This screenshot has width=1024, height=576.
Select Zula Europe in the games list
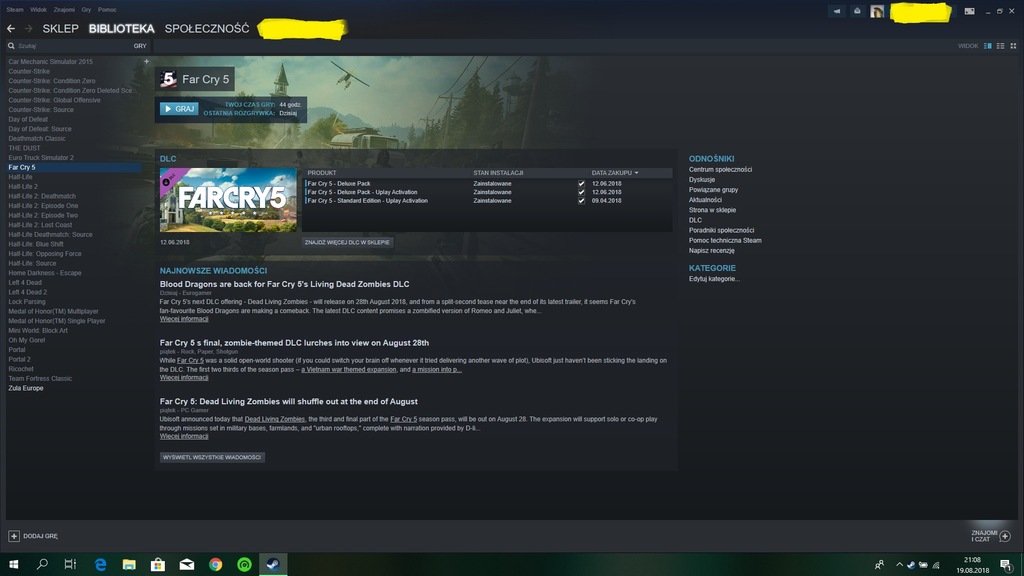(26, 388)
